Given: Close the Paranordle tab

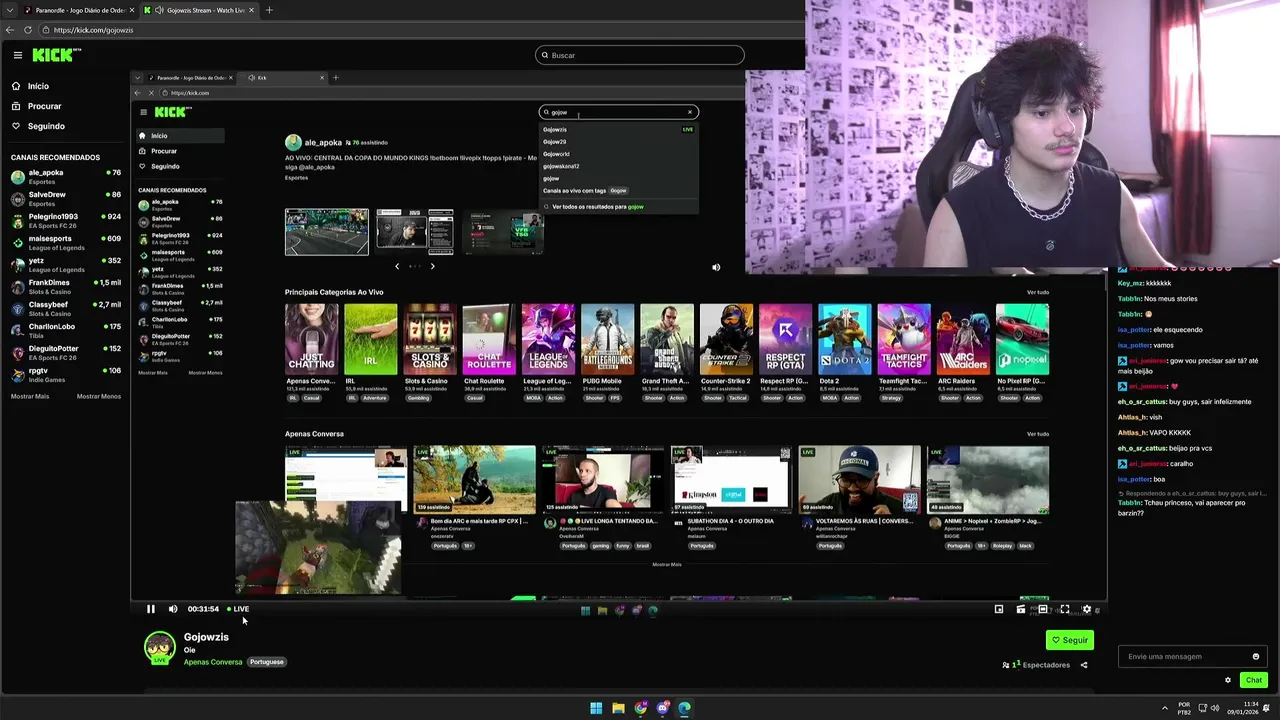Looking at the screenshot, I should click(133, 10).
